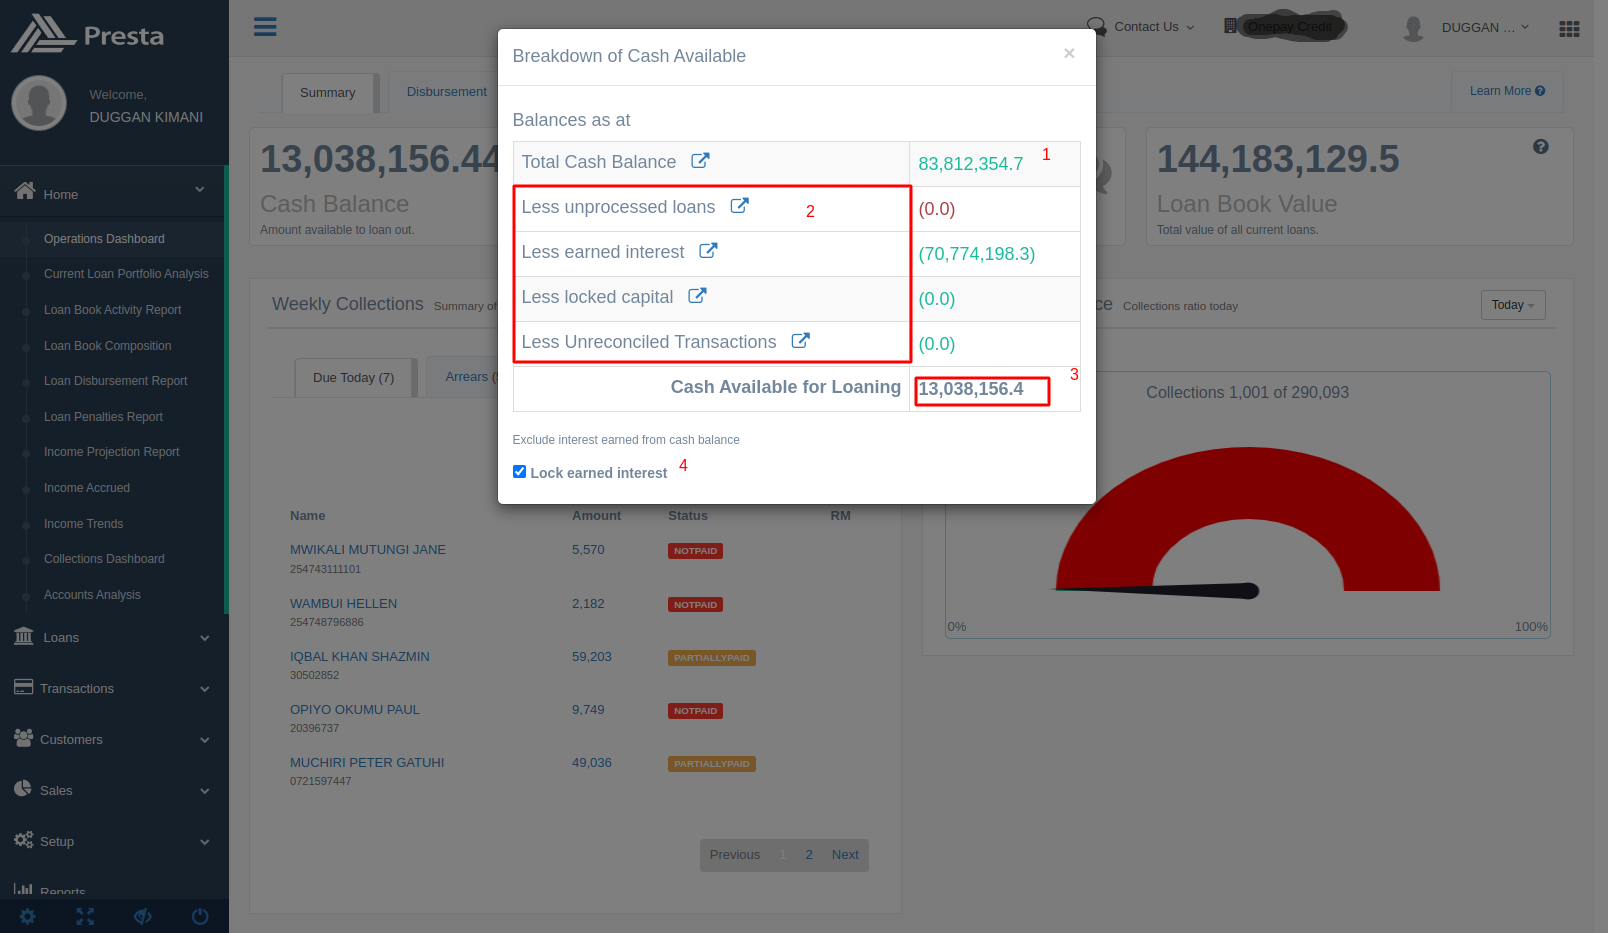Open the Today dropdown
This screenshot has width=1608, height=933.
point(1512,305)
